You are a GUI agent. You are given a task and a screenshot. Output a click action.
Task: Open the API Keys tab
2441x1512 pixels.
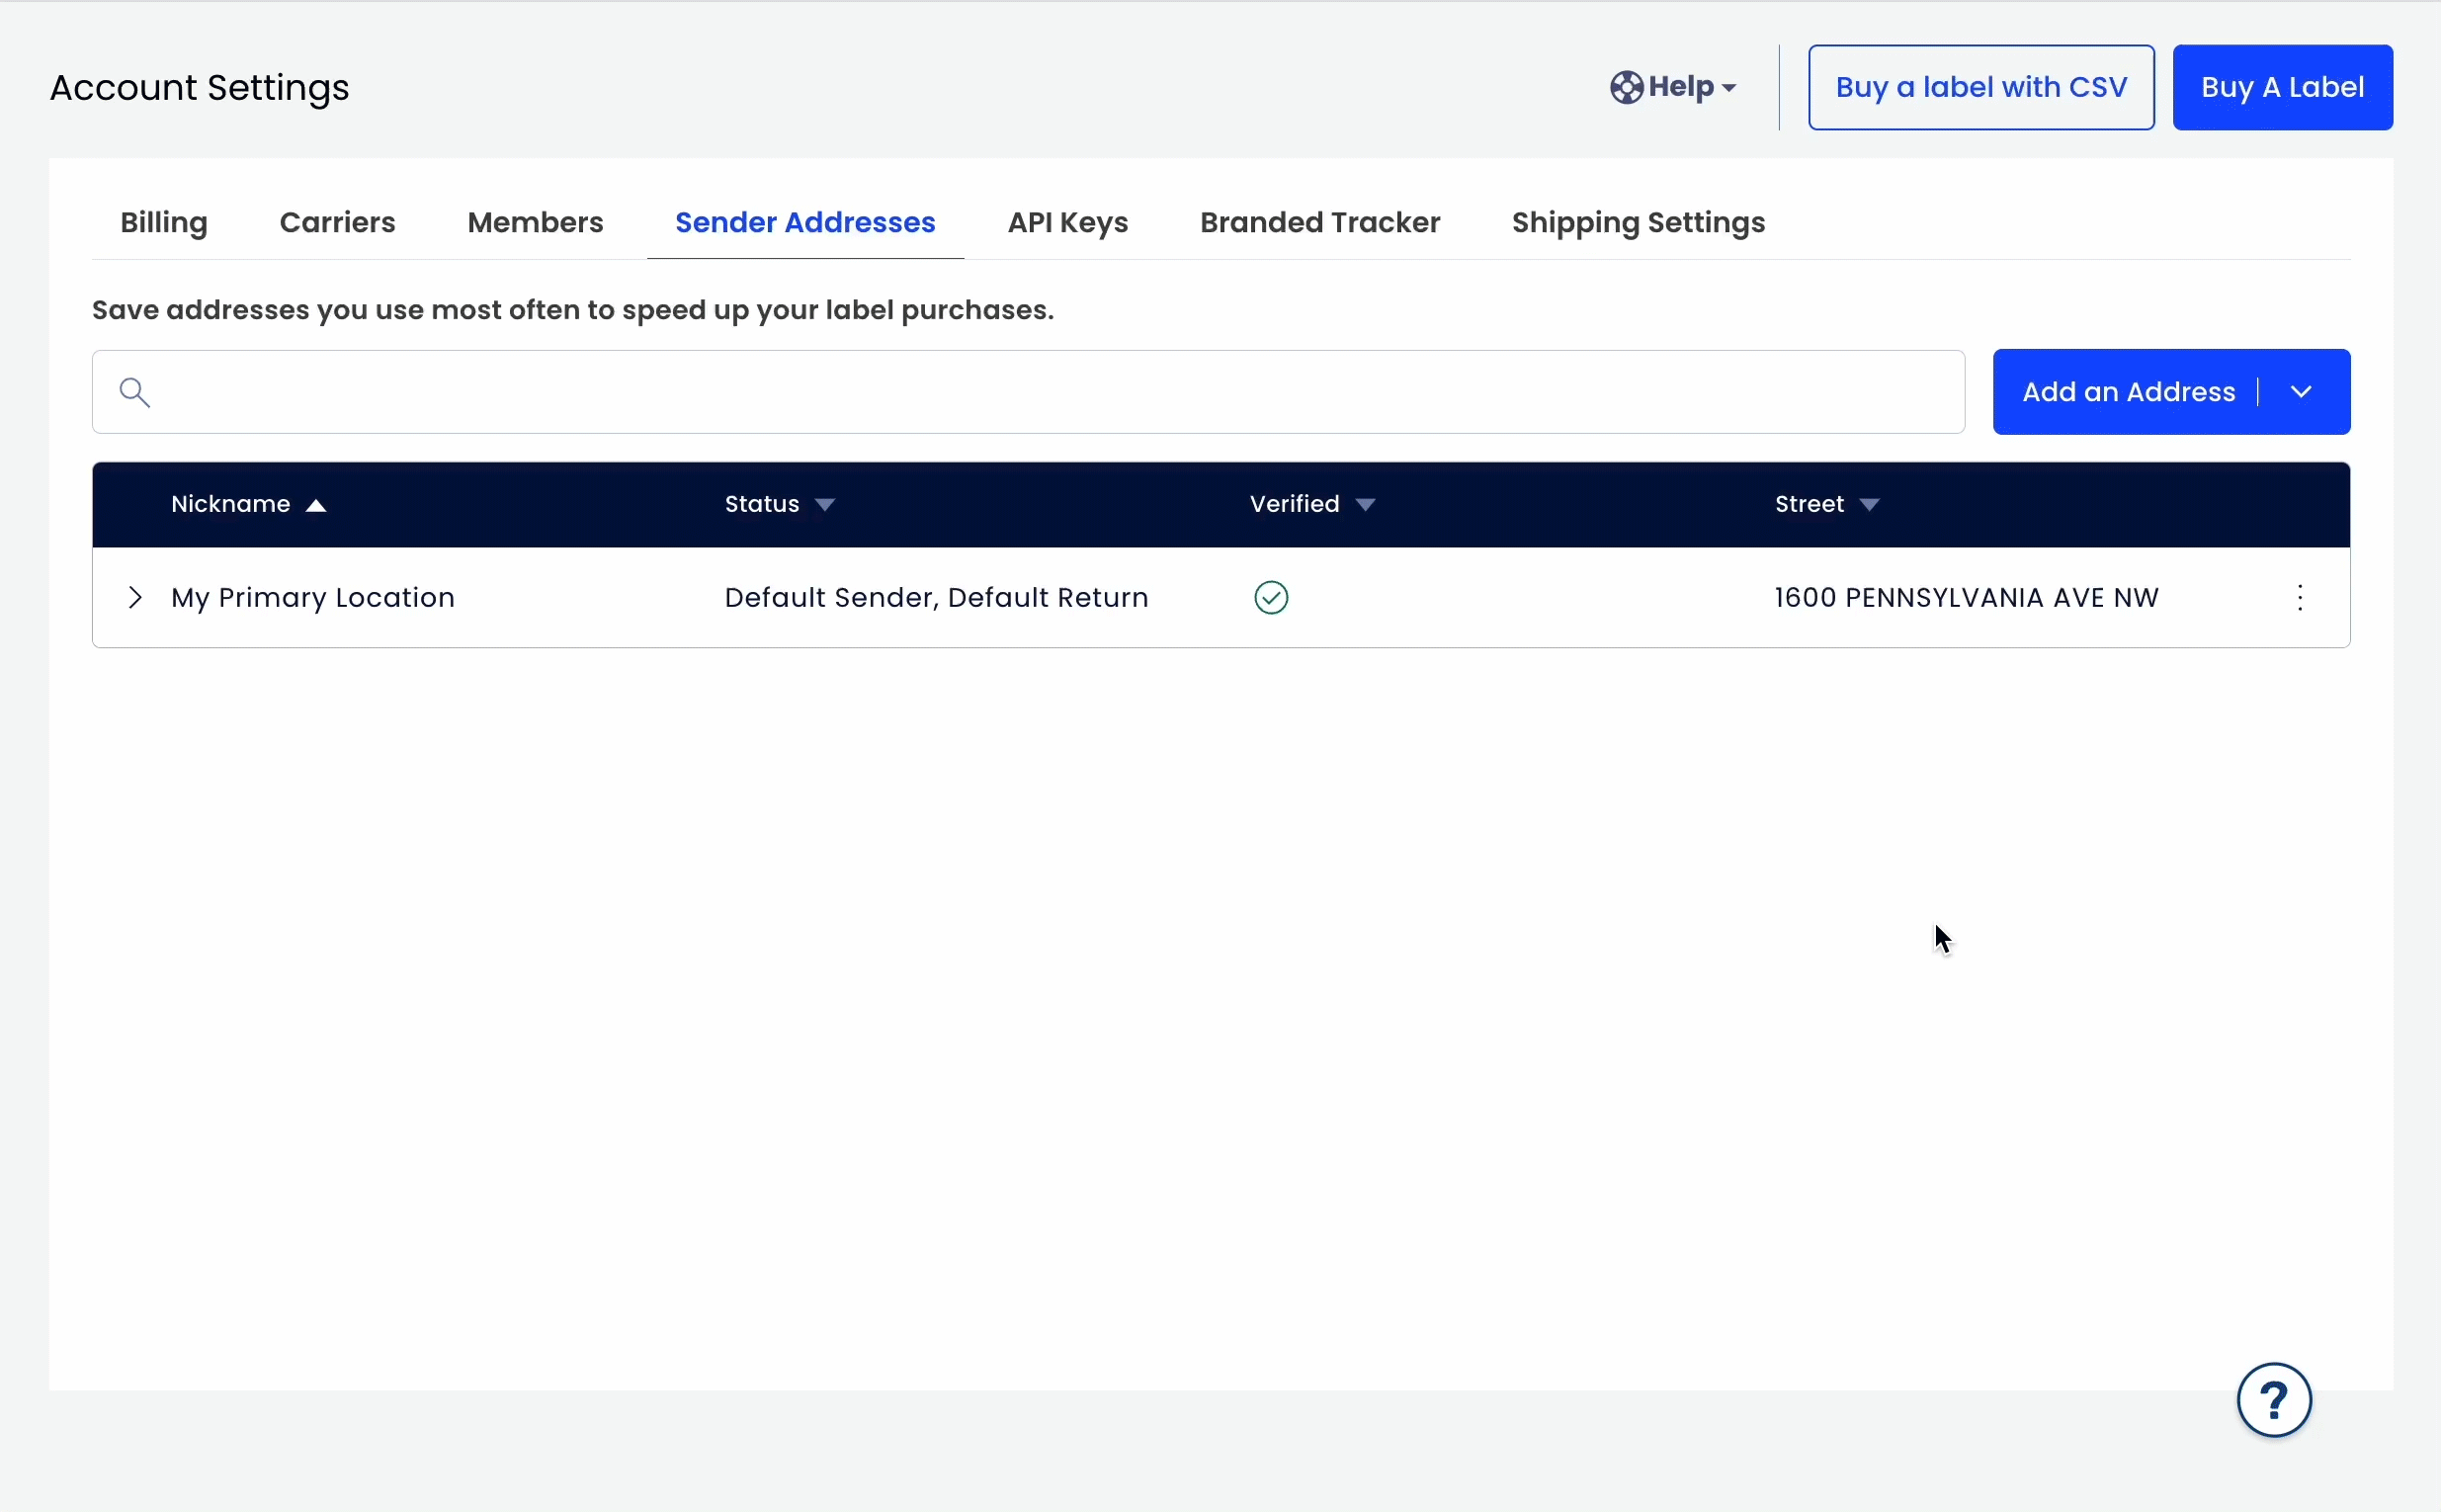tap(1068, 222)
